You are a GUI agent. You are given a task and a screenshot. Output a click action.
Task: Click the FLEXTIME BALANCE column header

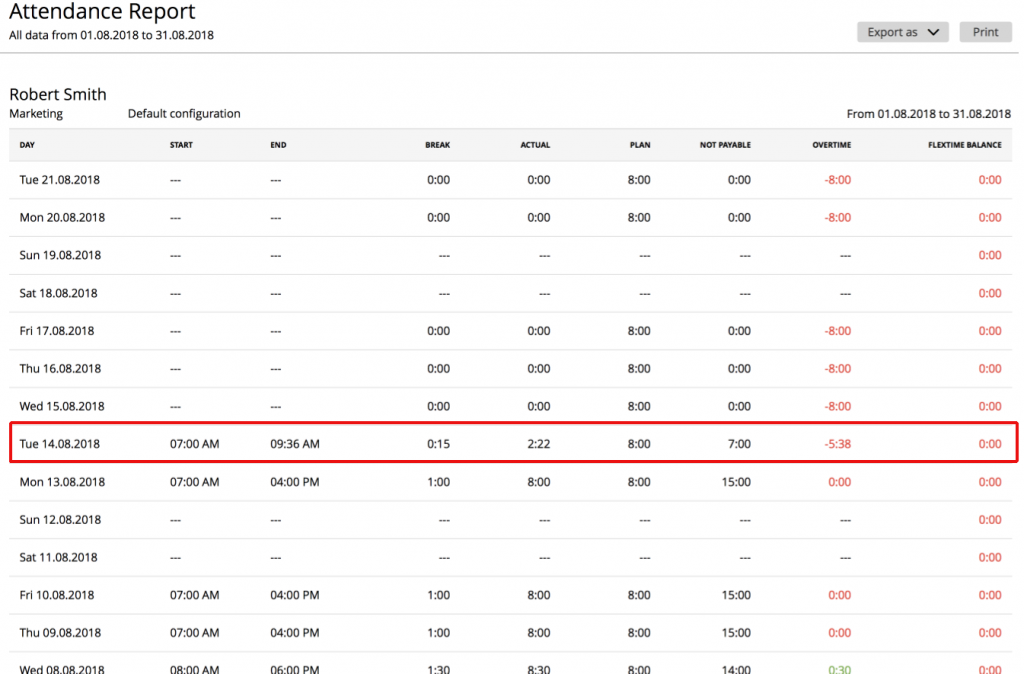pyautogui.click(x=965, y=145)
